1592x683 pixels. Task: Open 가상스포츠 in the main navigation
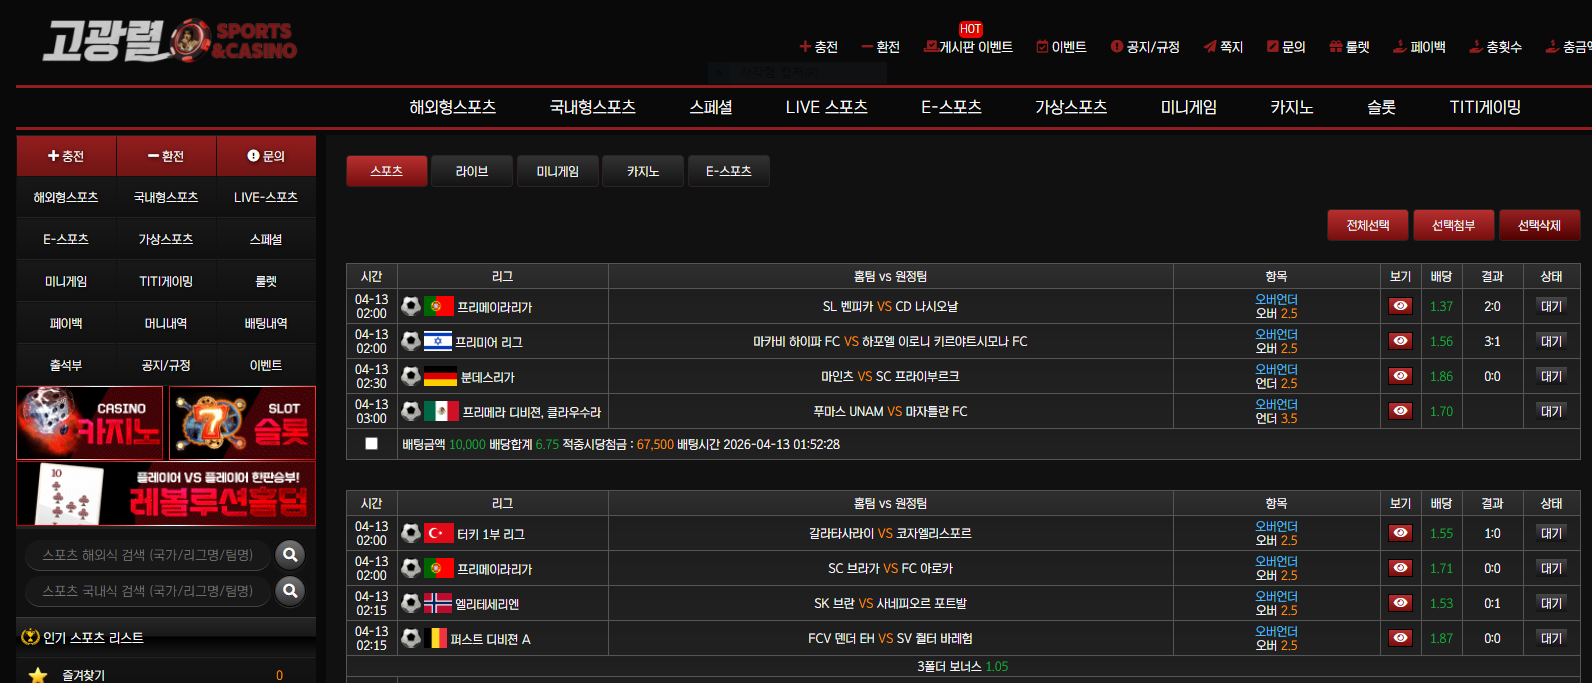pyautogui.click(x=1070, y=107)
